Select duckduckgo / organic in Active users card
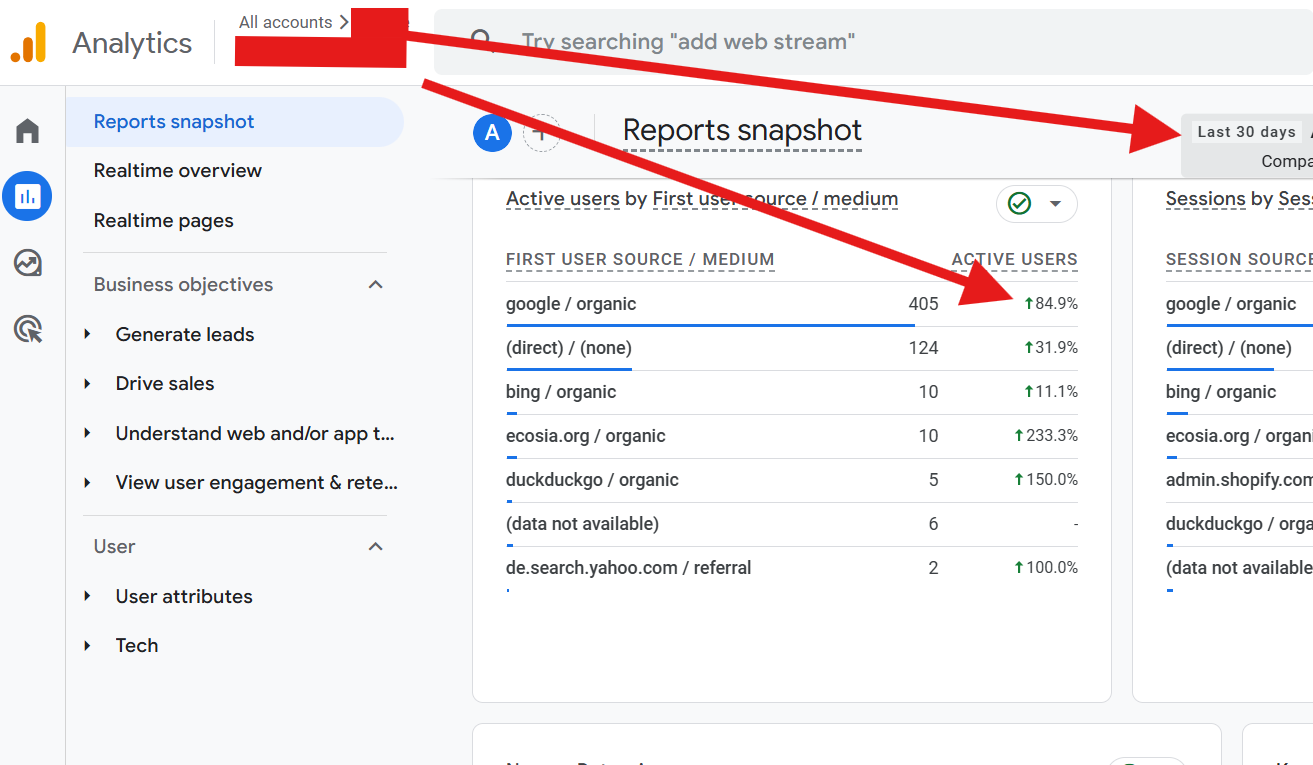This screenshot has width=1313, height=765. (x=592, y=480)
